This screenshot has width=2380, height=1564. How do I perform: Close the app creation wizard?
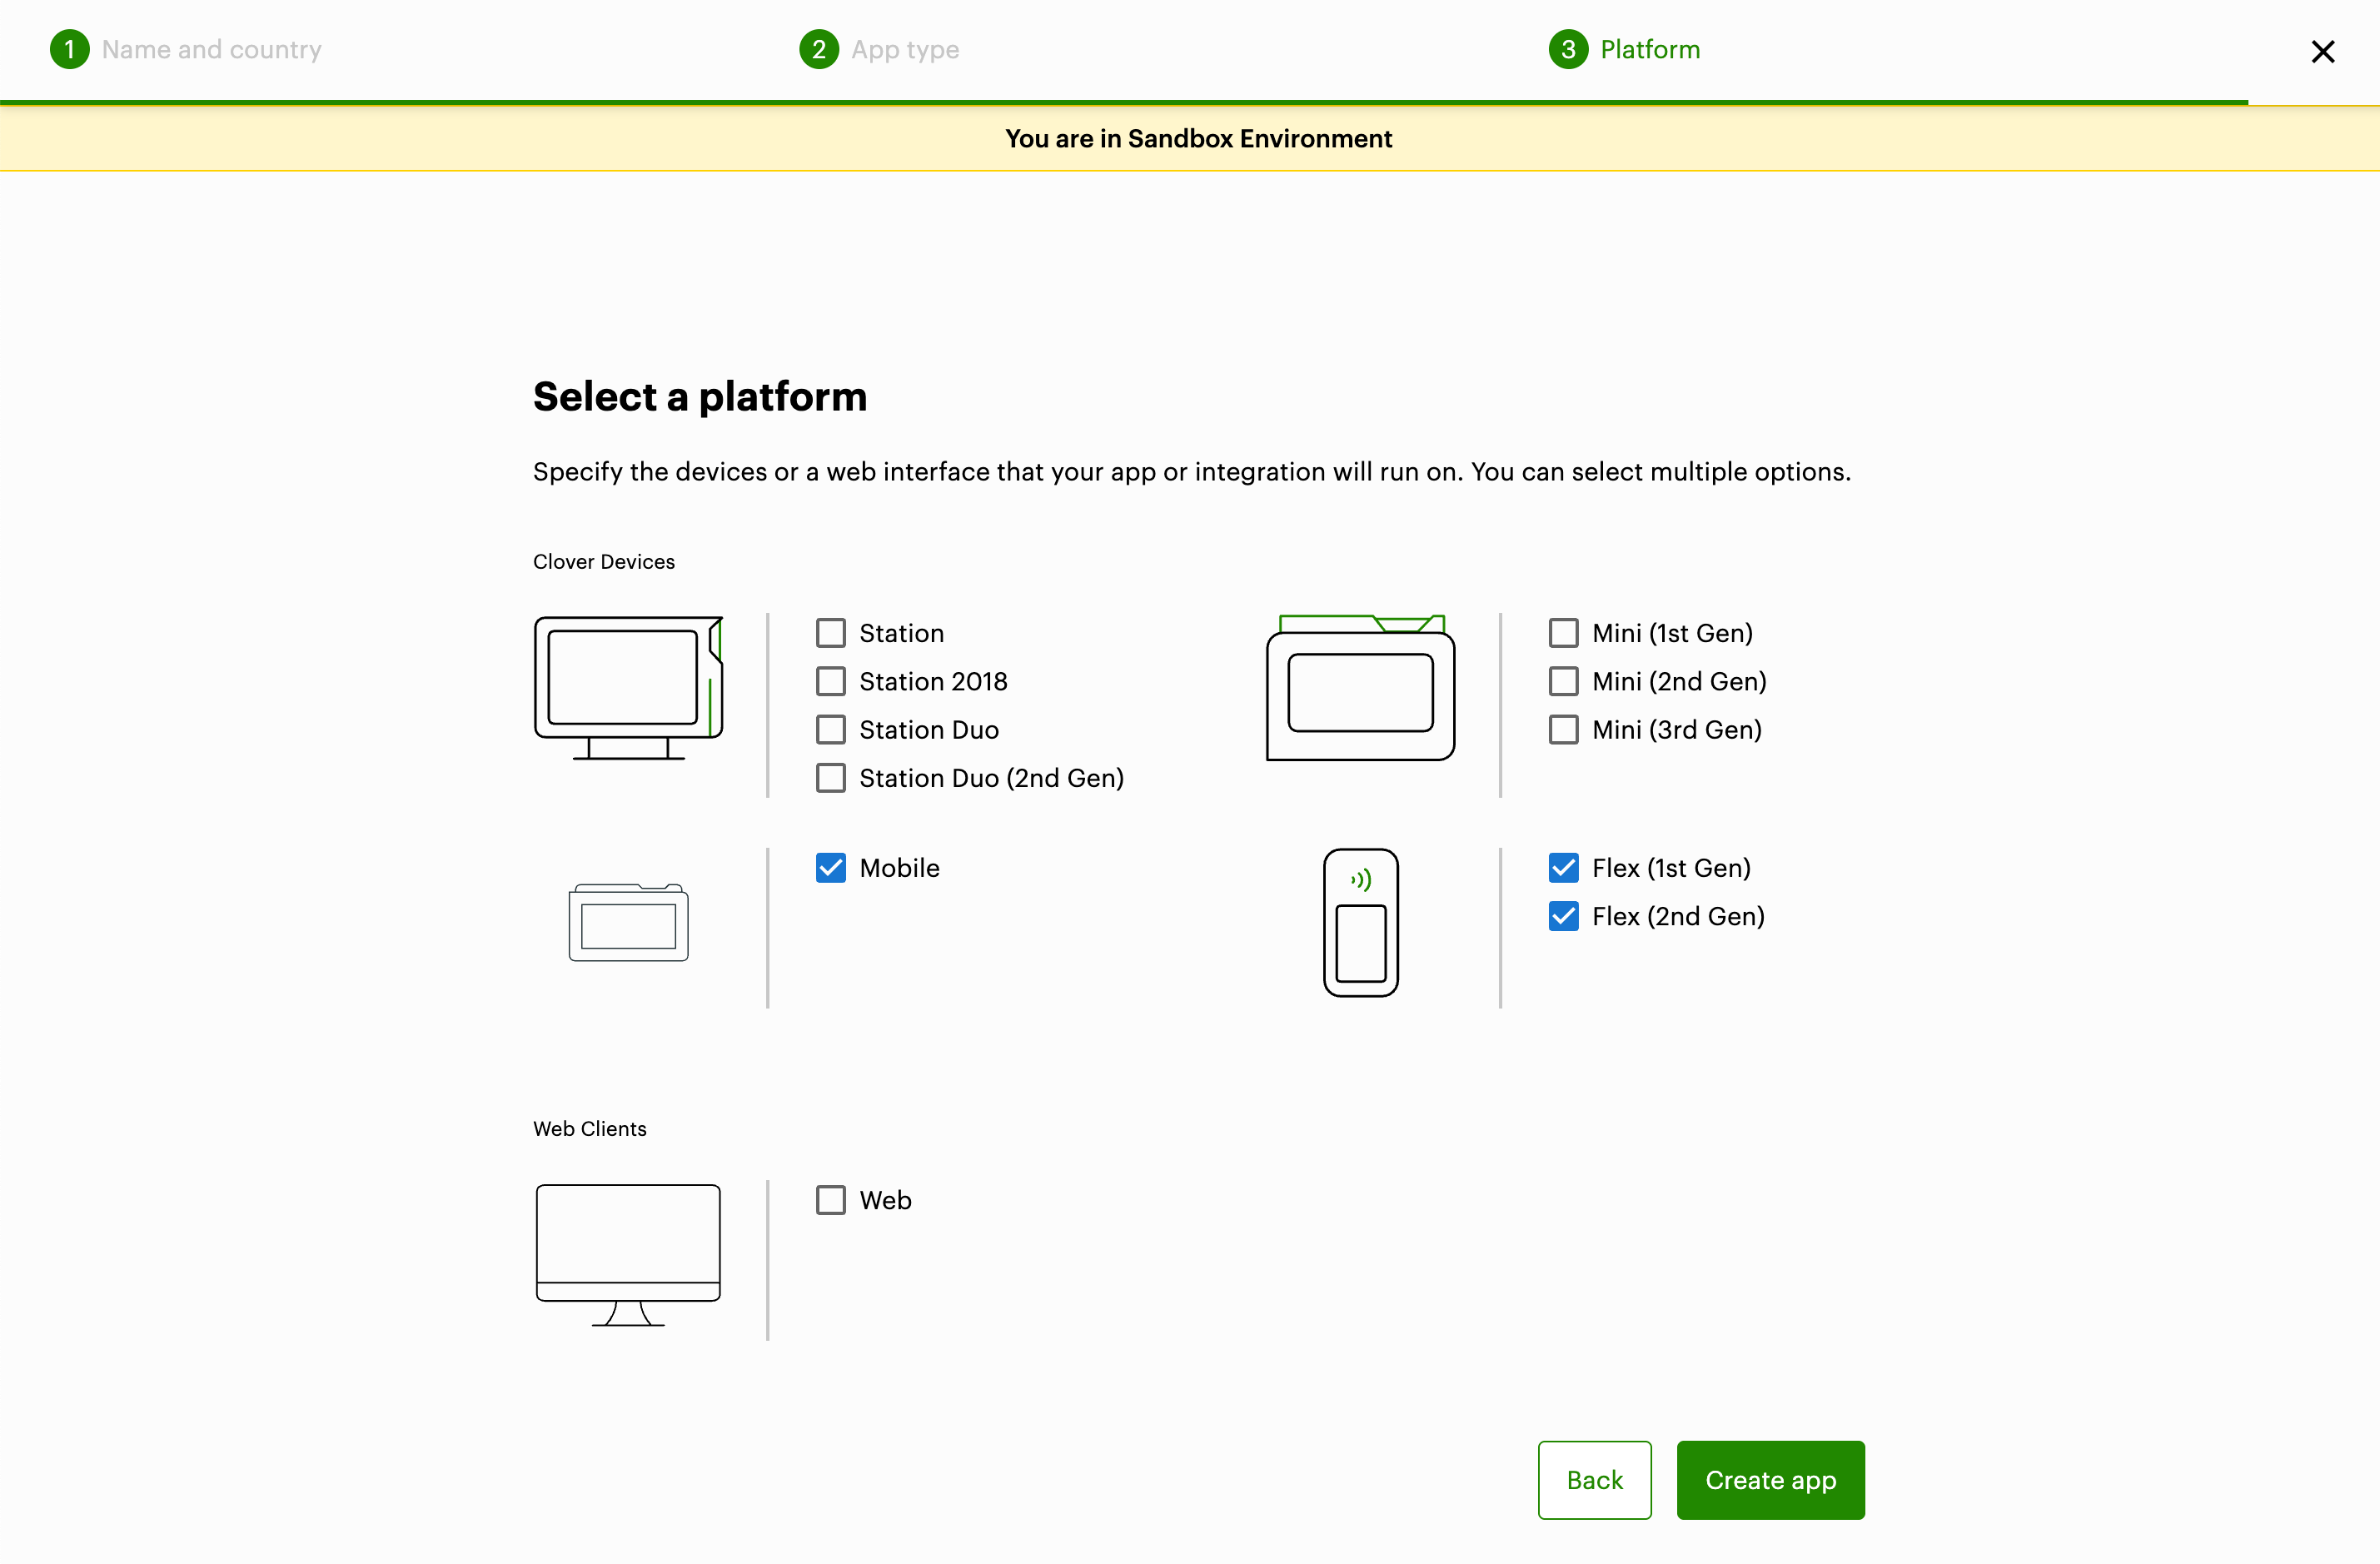(2322, 52)
